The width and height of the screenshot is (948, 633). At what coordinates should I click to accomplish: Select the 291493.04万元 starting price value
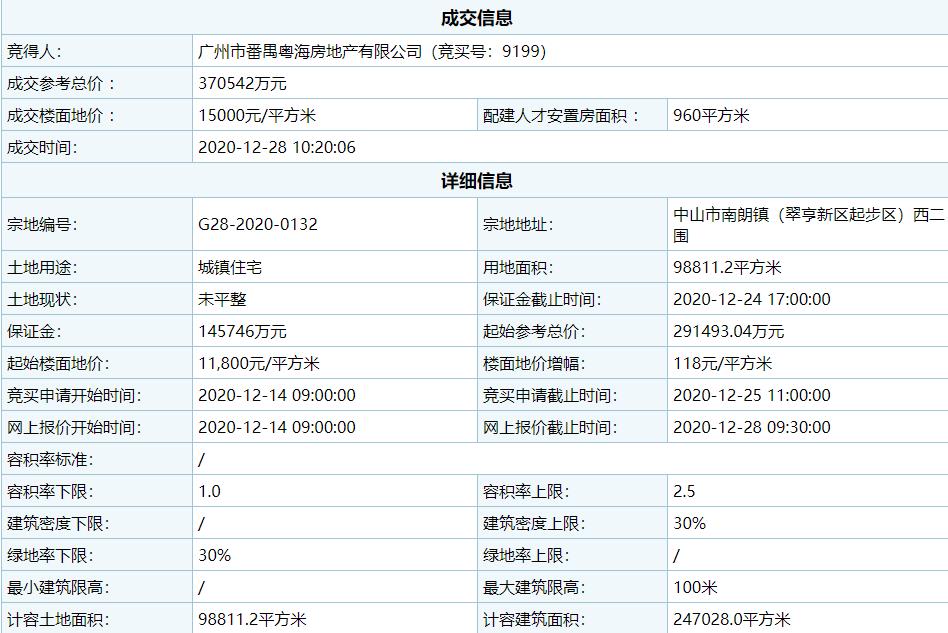729,331
